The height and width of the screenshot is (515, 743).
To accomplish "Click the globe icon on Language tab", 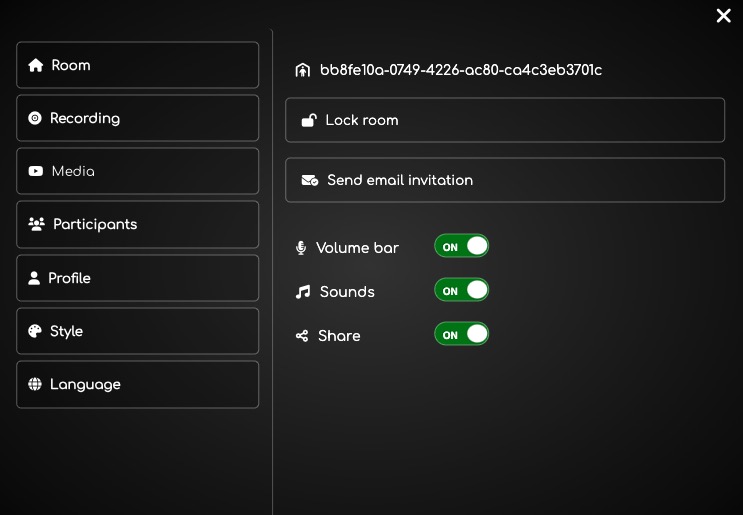I will point(35,384).
